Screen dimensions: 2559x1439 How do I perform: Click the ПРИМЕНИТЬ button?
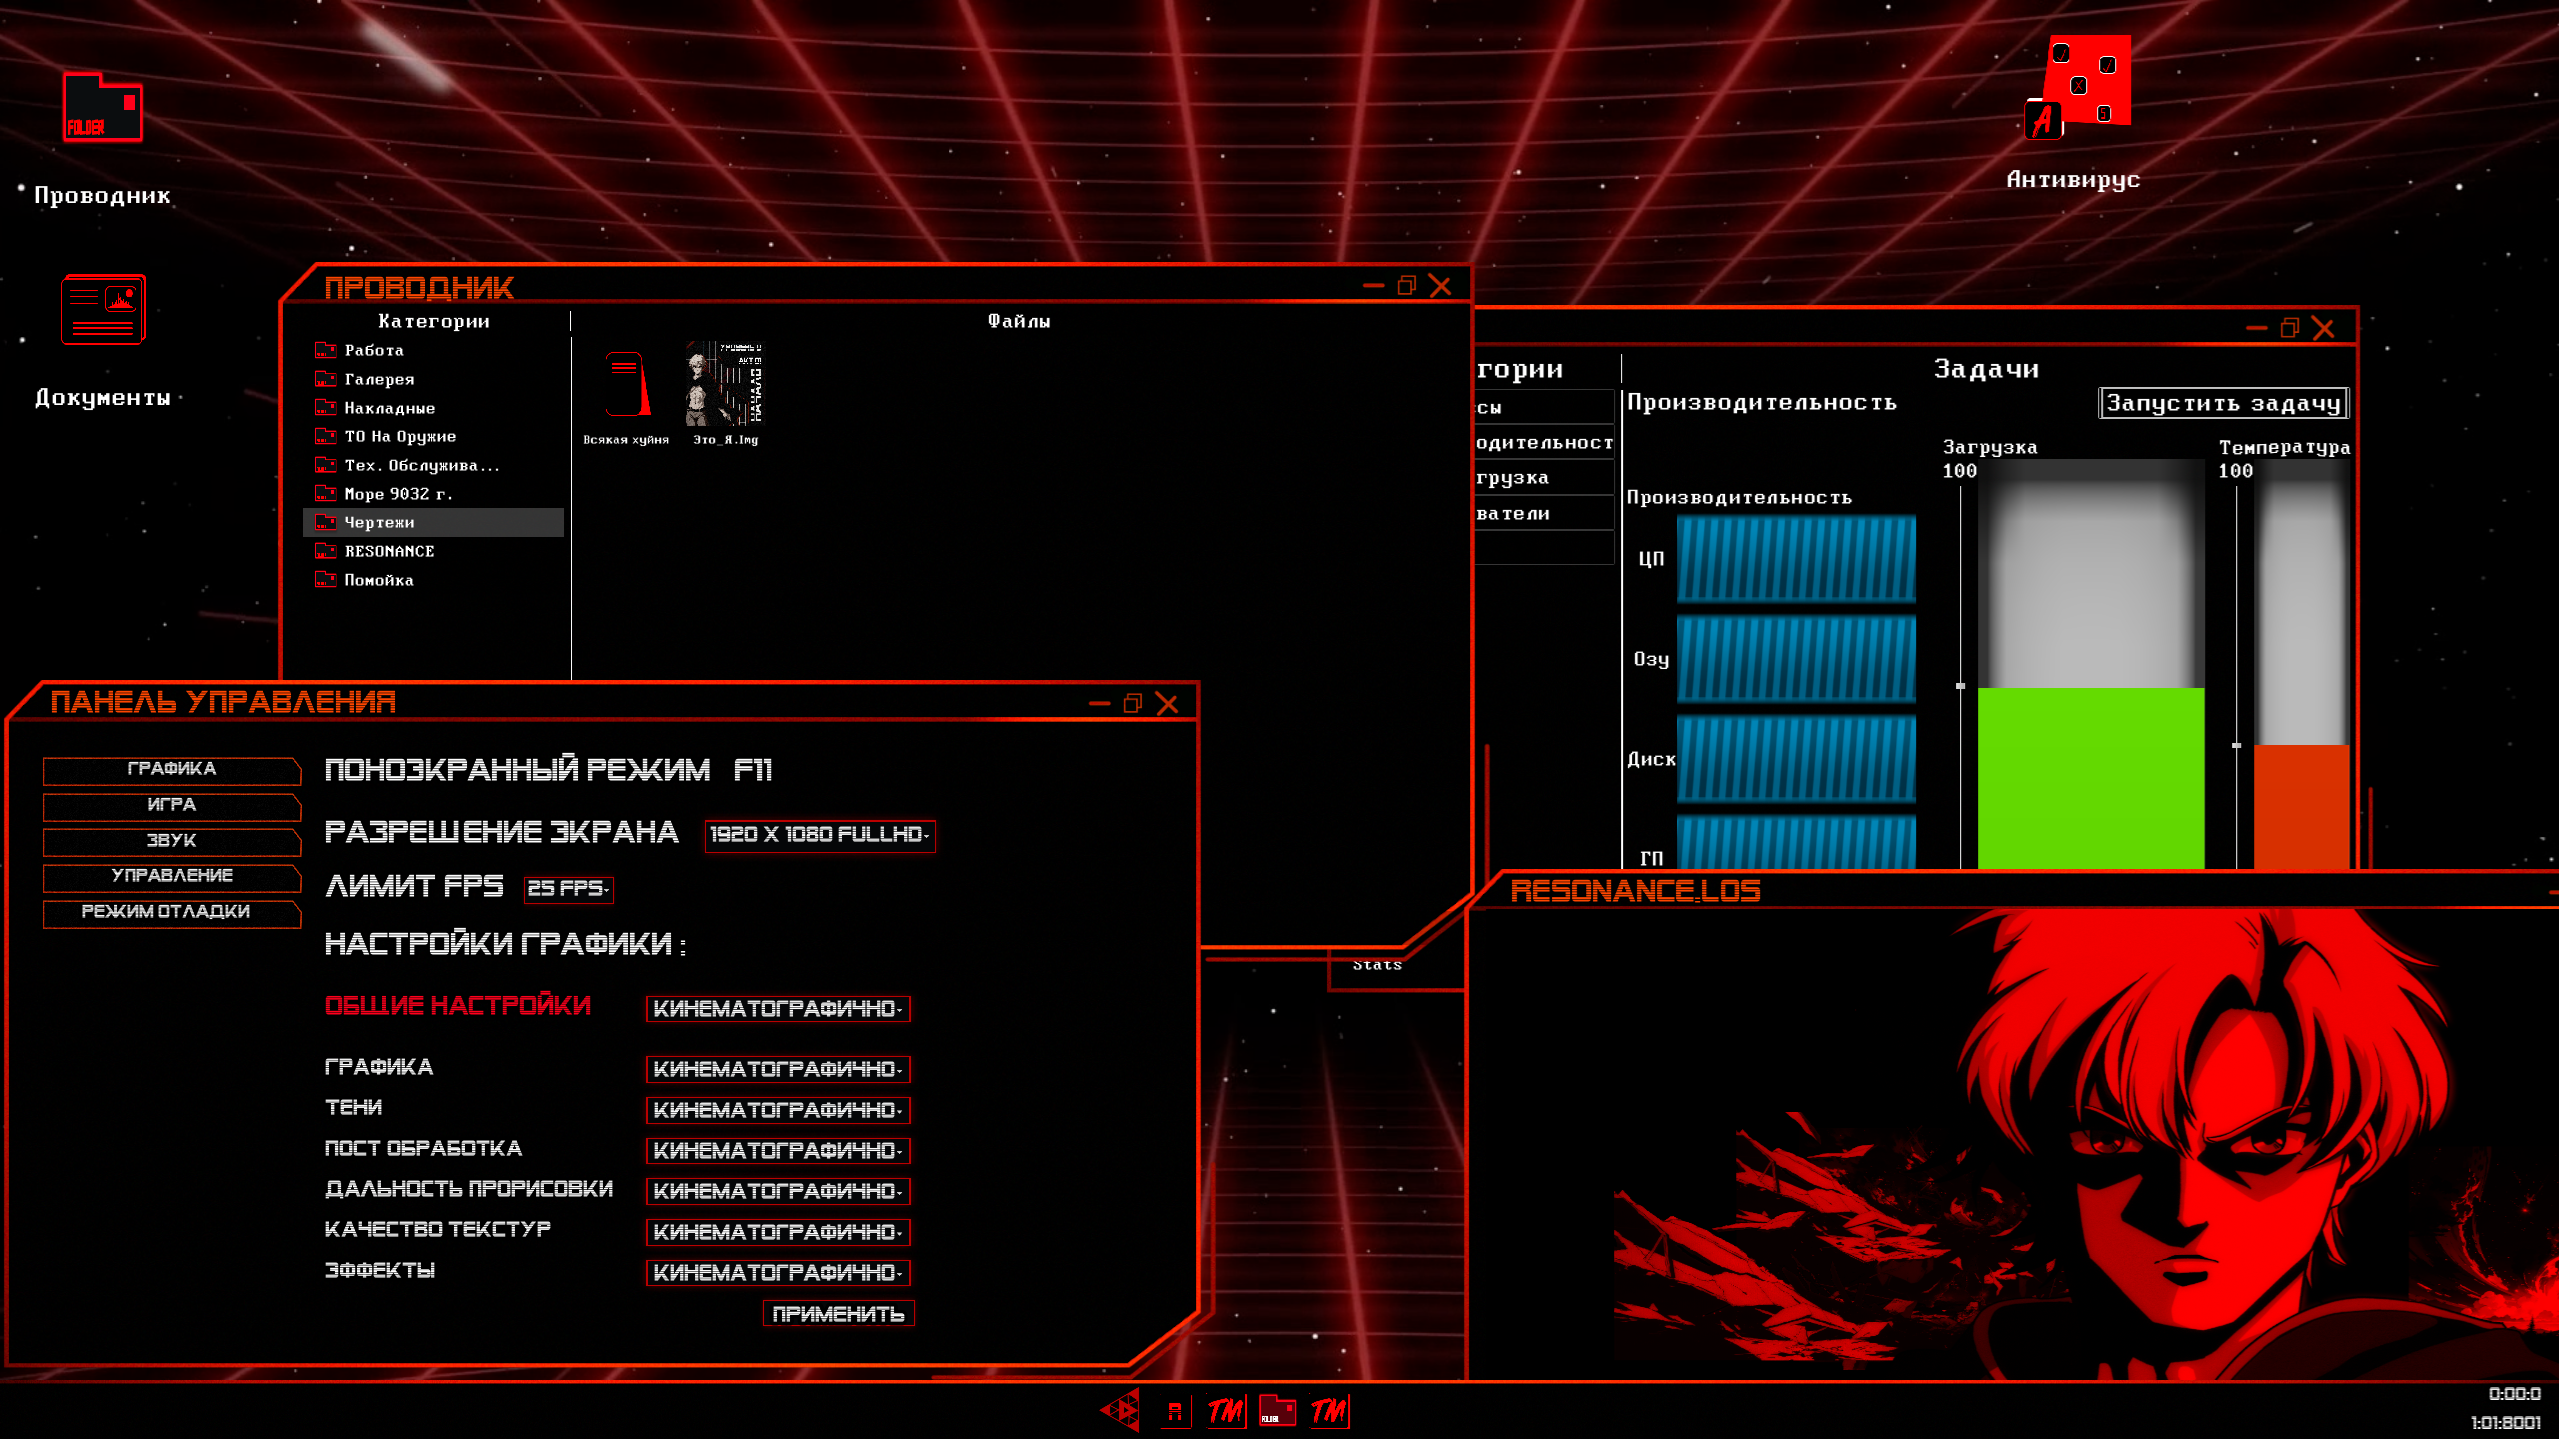(839, 1314)
